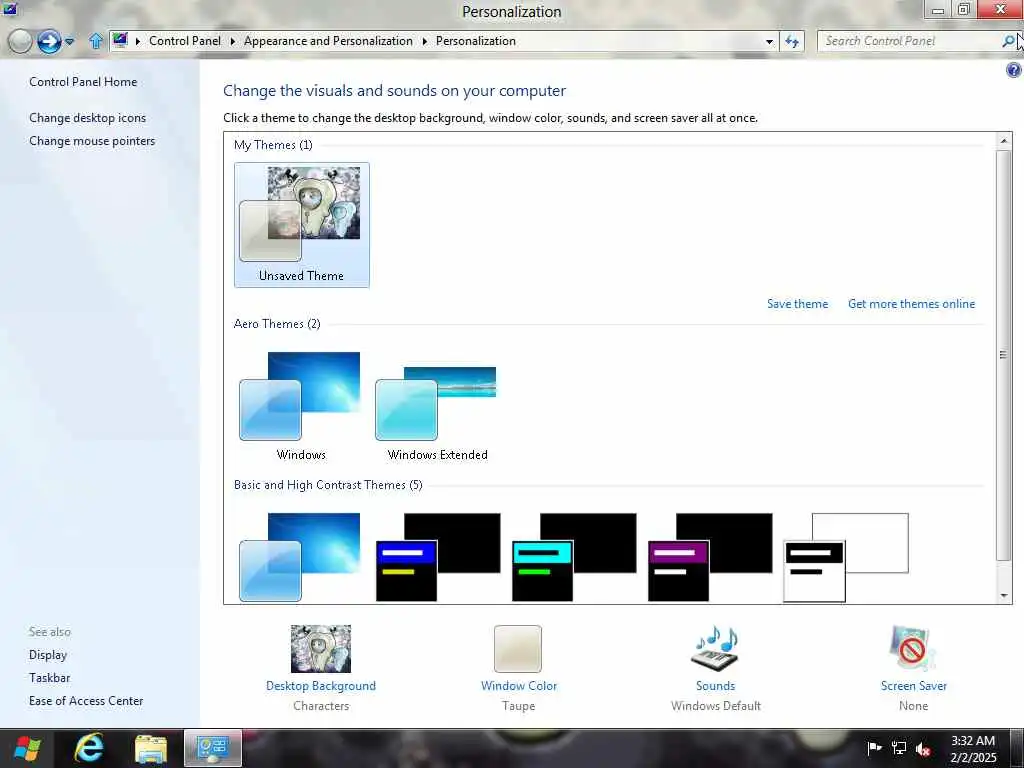
Task: Click the search magnifier icon
Action: click(x=1008, y=41)
